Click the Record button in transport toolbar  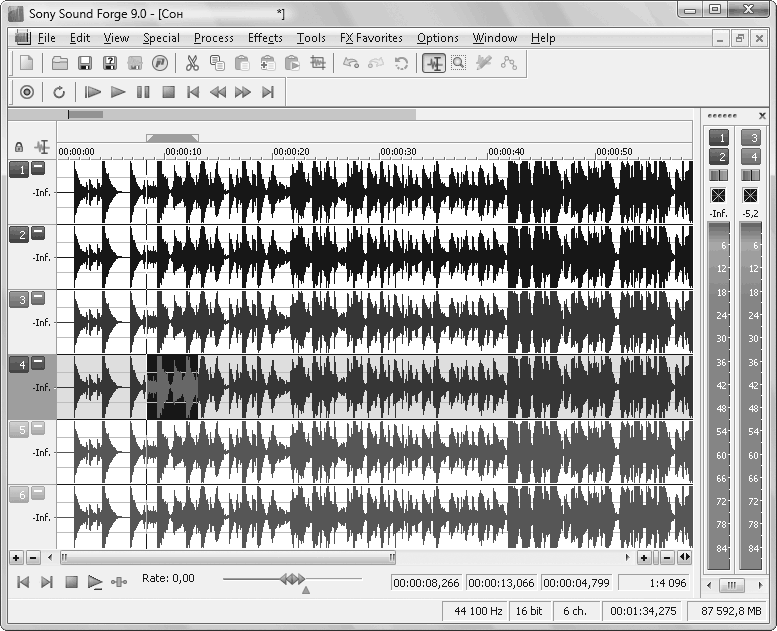point(27,92)
